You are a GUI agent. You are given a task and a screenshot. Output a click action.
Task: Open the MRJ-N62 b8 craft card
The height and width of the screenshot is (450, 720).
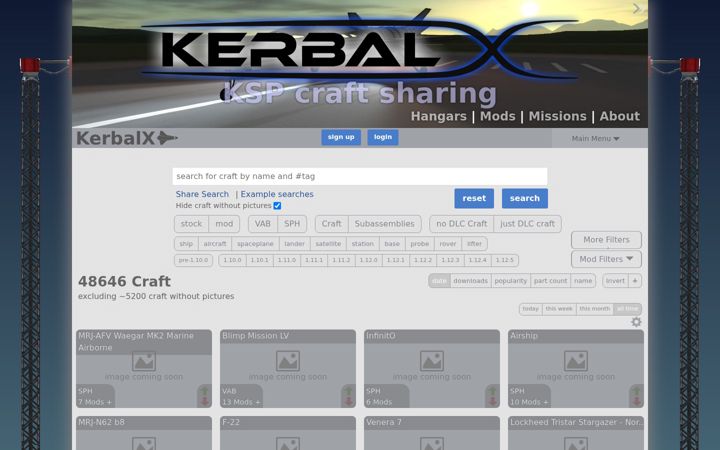pyautogui.click(x=144, y=433)
